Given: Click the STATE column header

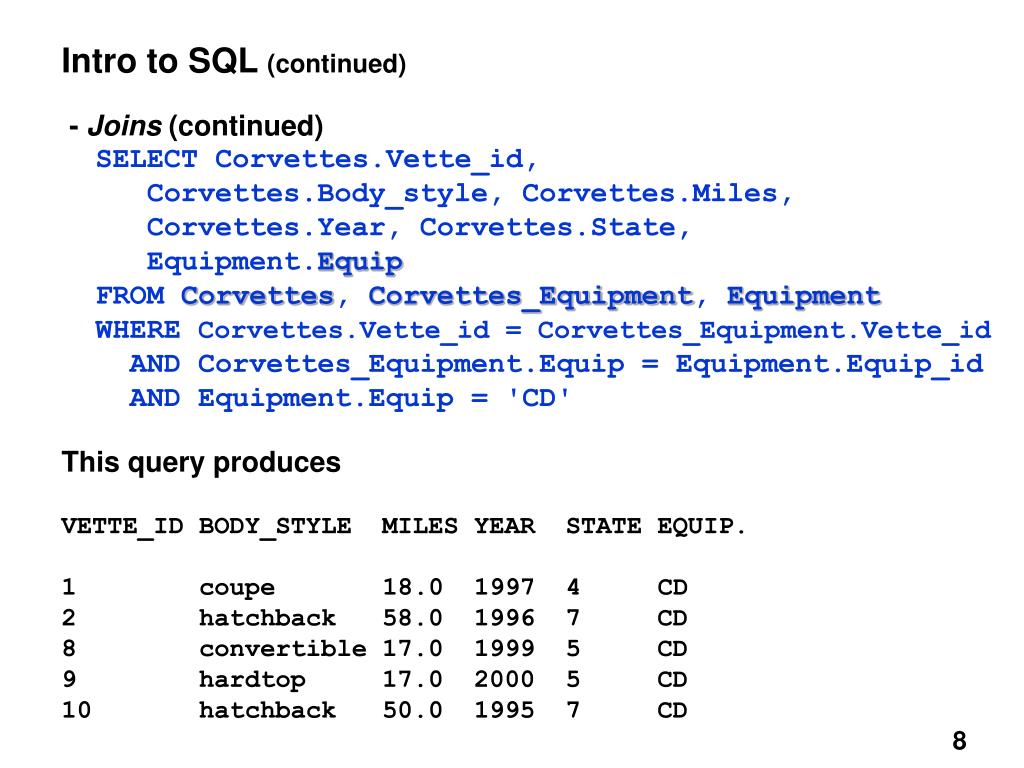Looking at the screenshot, I should coord(603,526).
